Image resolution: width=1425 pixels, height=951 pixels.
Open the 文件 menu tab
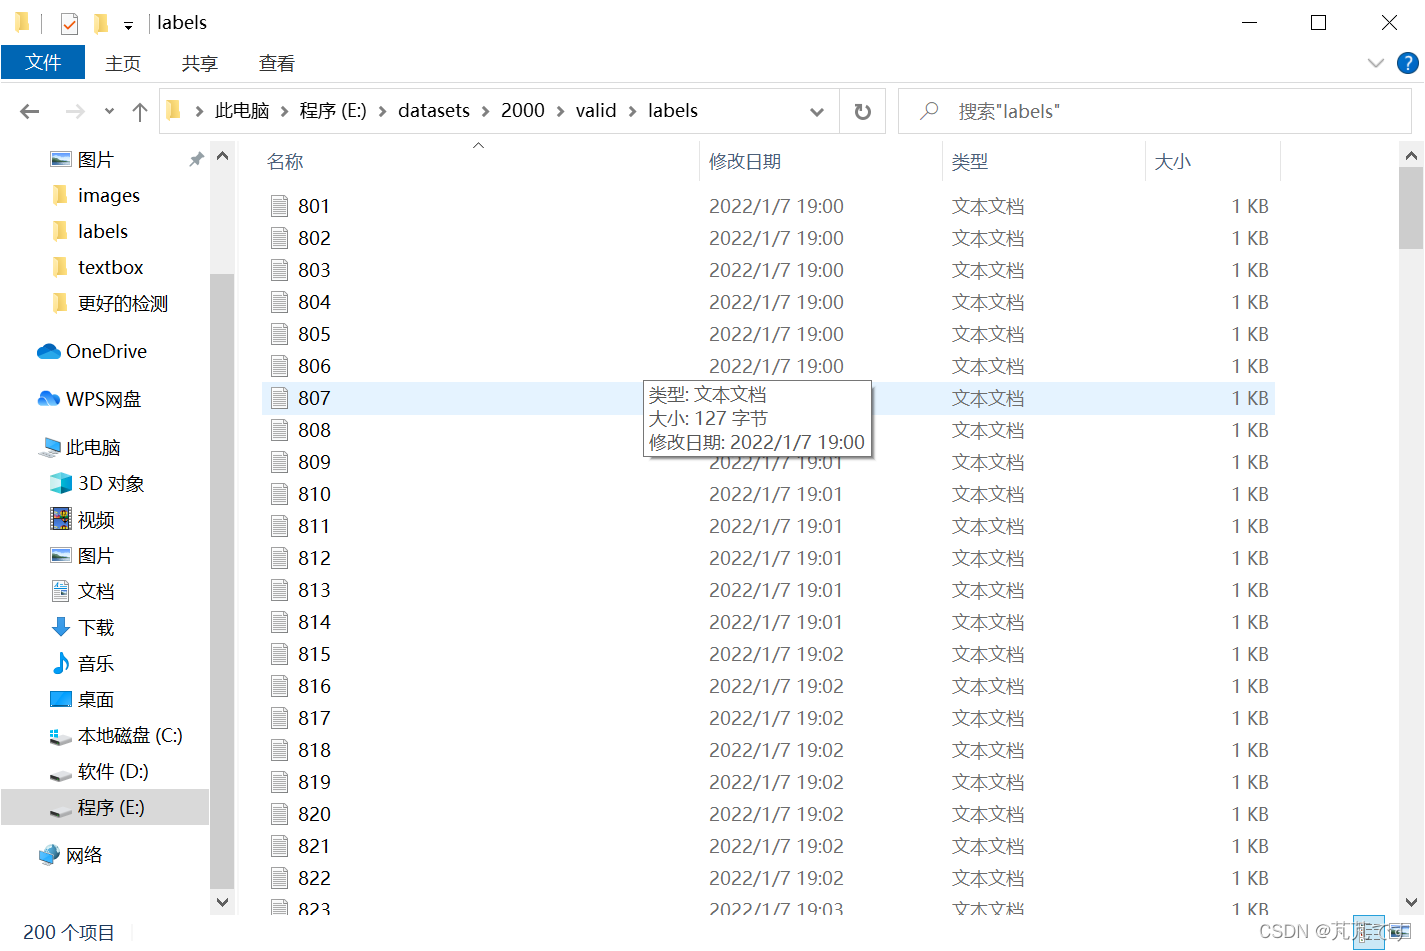click(x=43, y=63)
